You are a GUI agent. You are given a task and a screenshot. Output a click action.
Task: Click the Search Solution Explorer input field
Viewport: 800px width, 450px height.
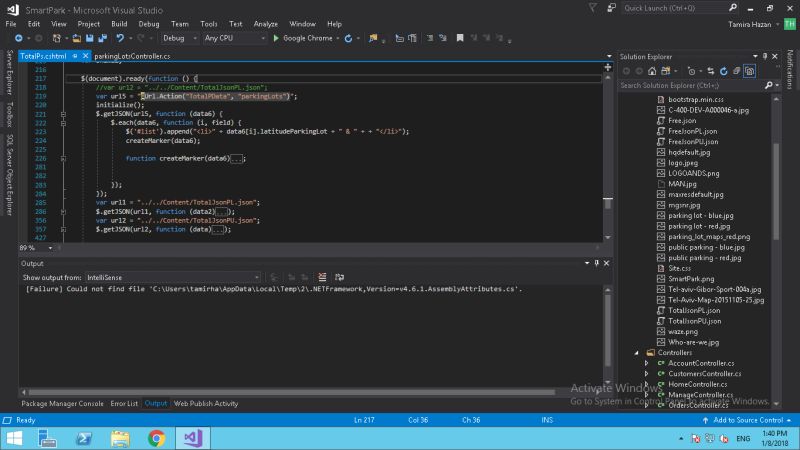pos(692,86)
